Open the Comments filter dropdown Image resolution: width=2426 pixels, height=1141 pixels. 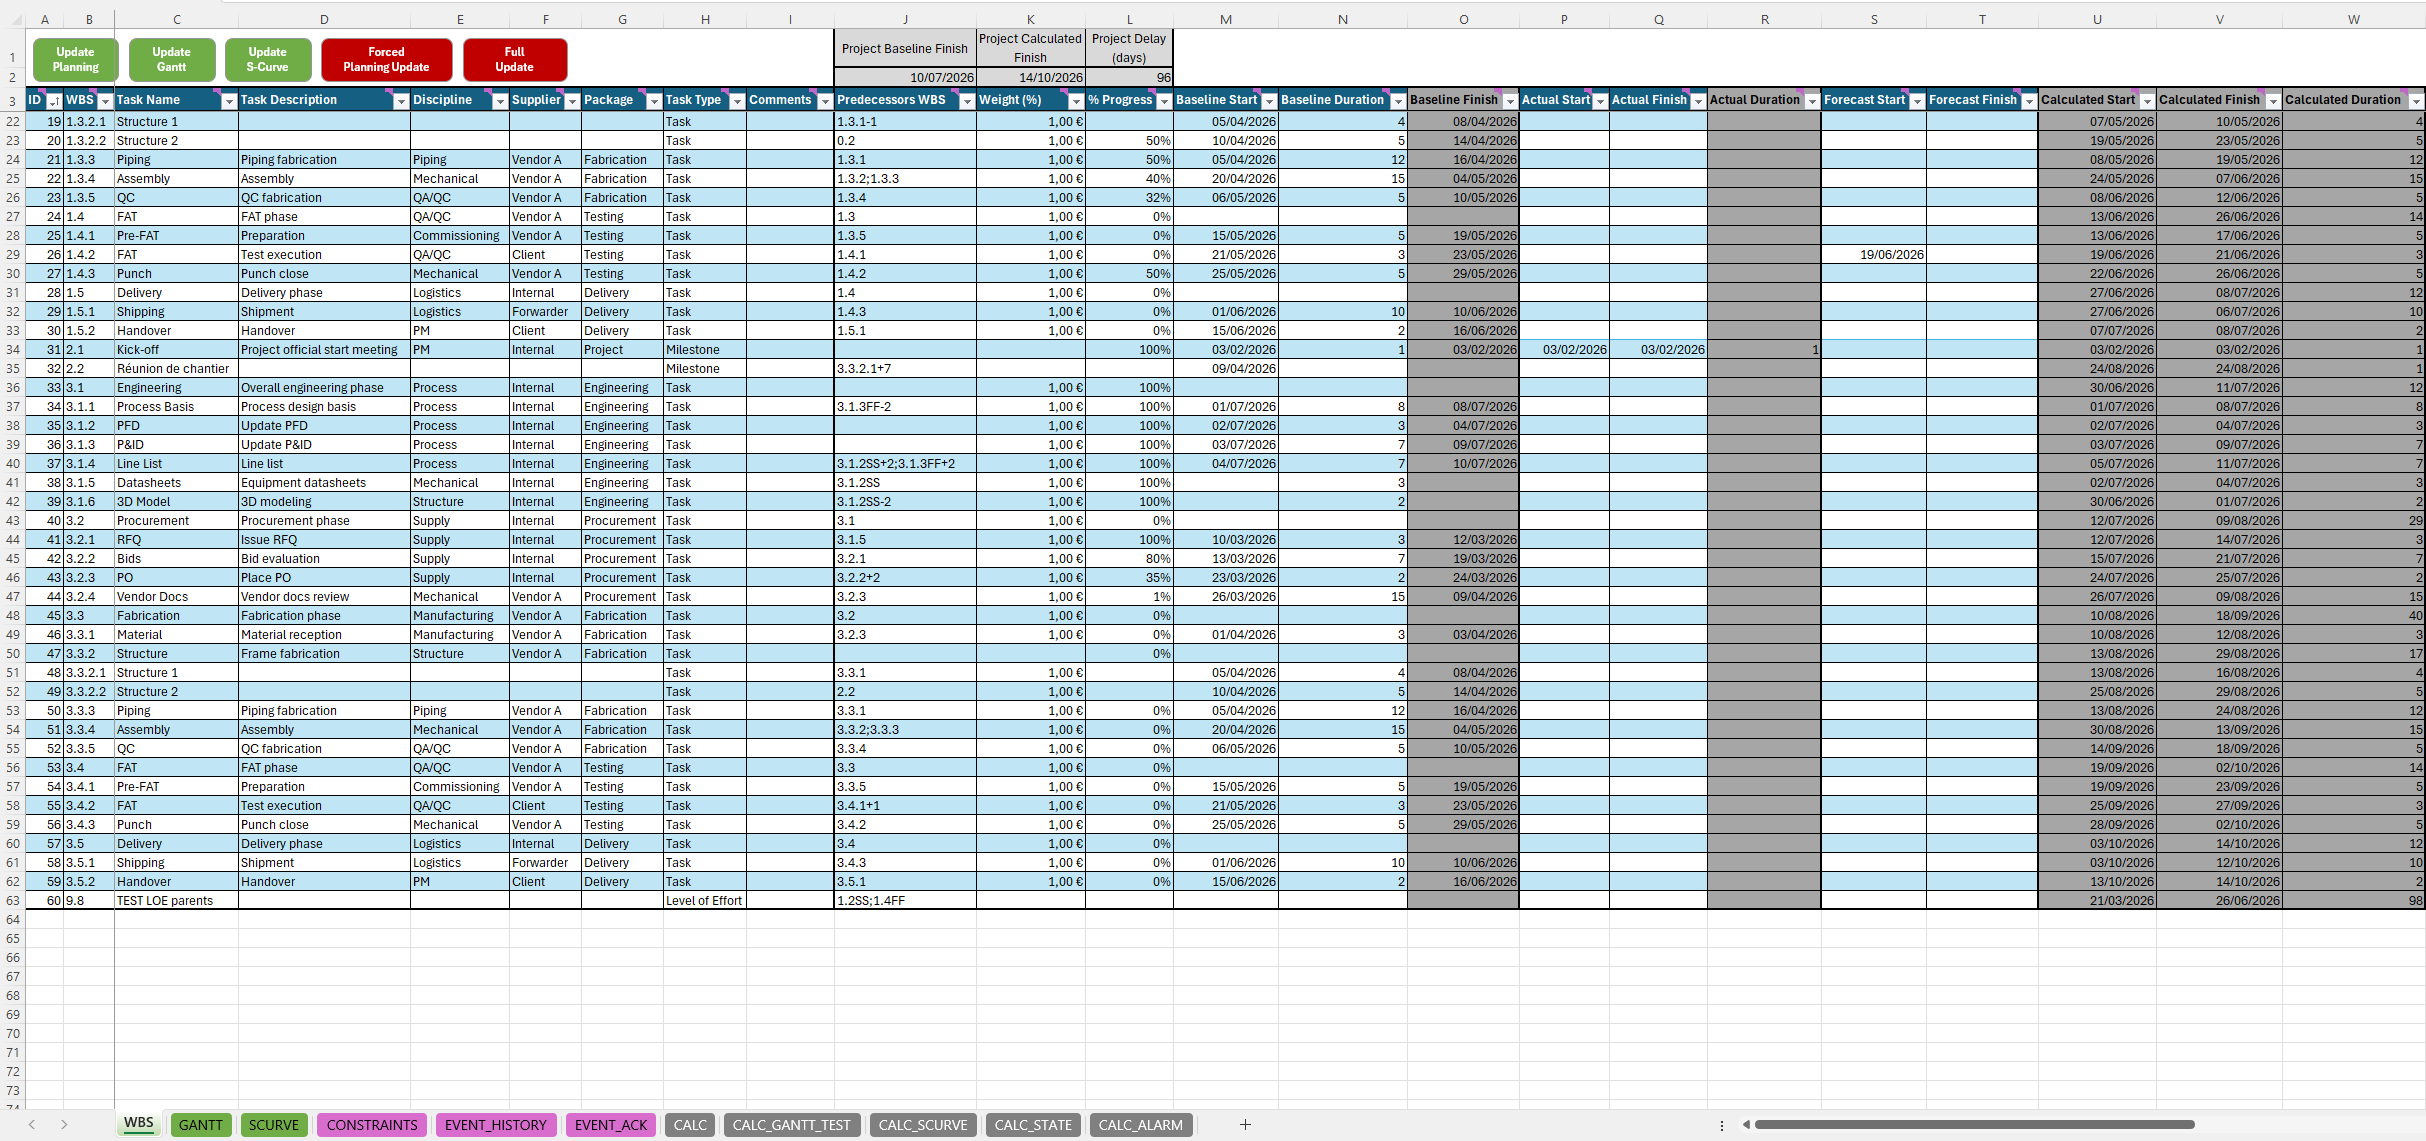click(825, 101)
